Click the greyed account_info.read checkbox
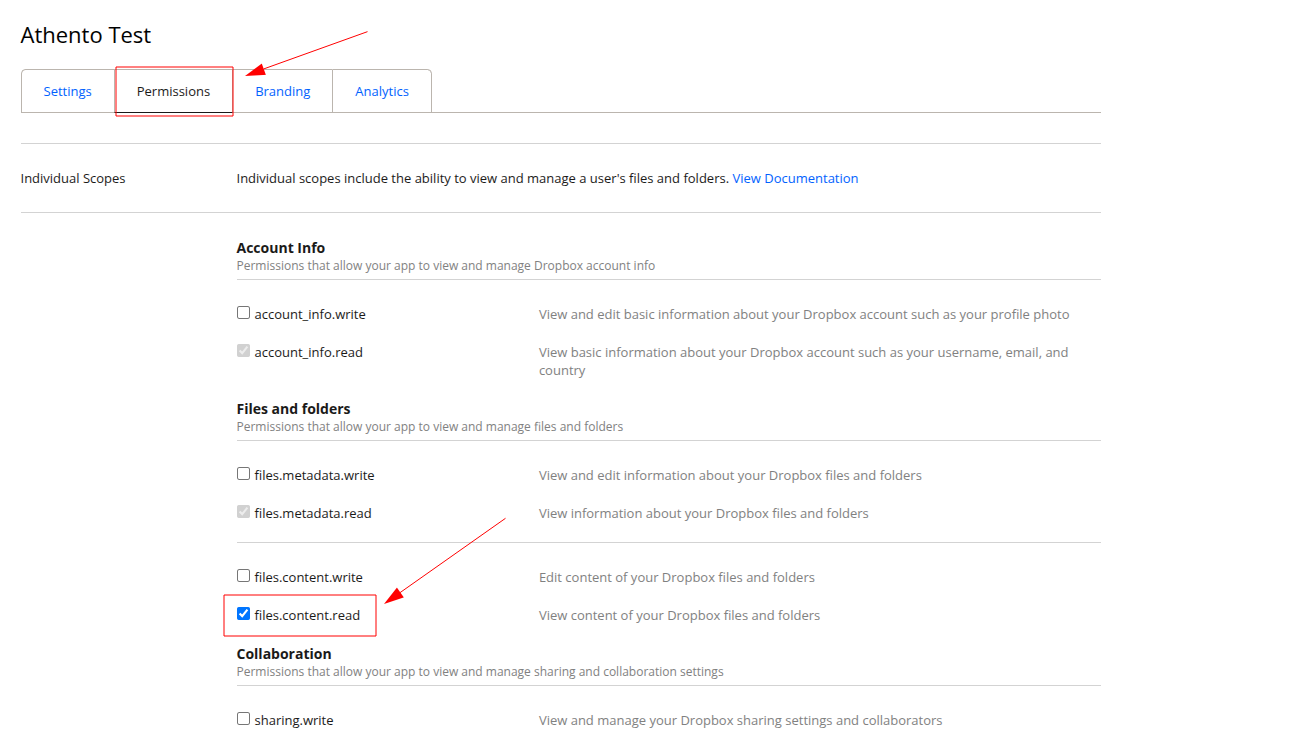Screen dimensions: 1295x748 click(243, 351)
